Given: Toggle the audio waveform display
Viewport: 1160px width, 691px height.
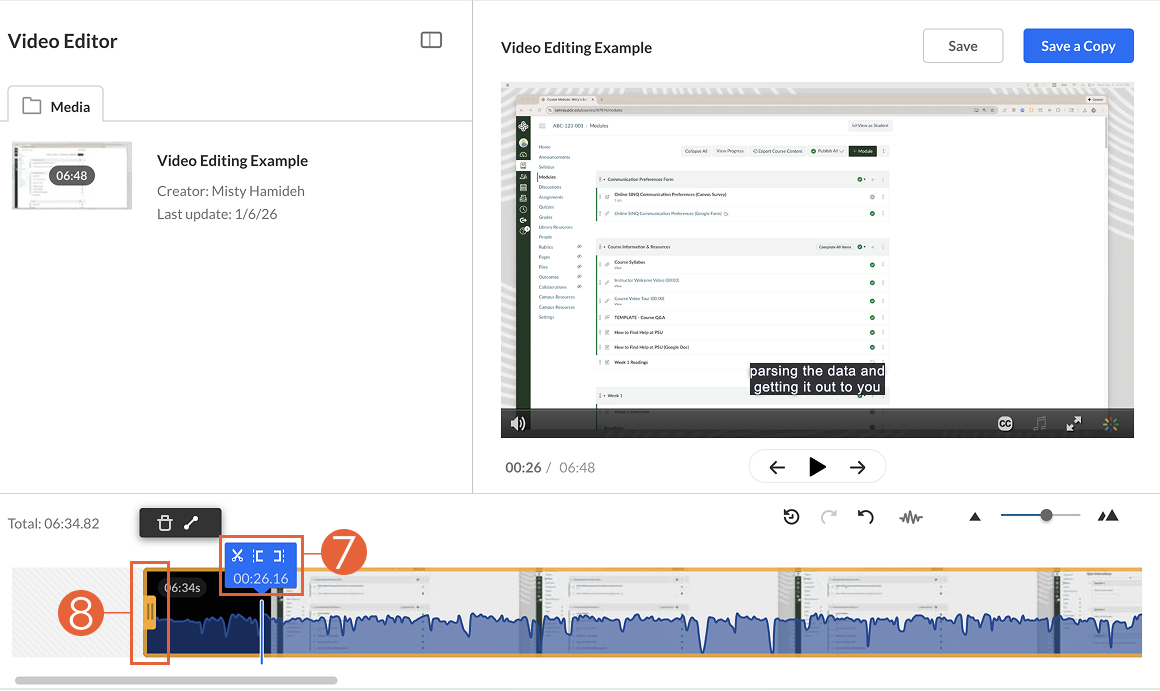Looking at the screenshot, I should click(911, 517).
